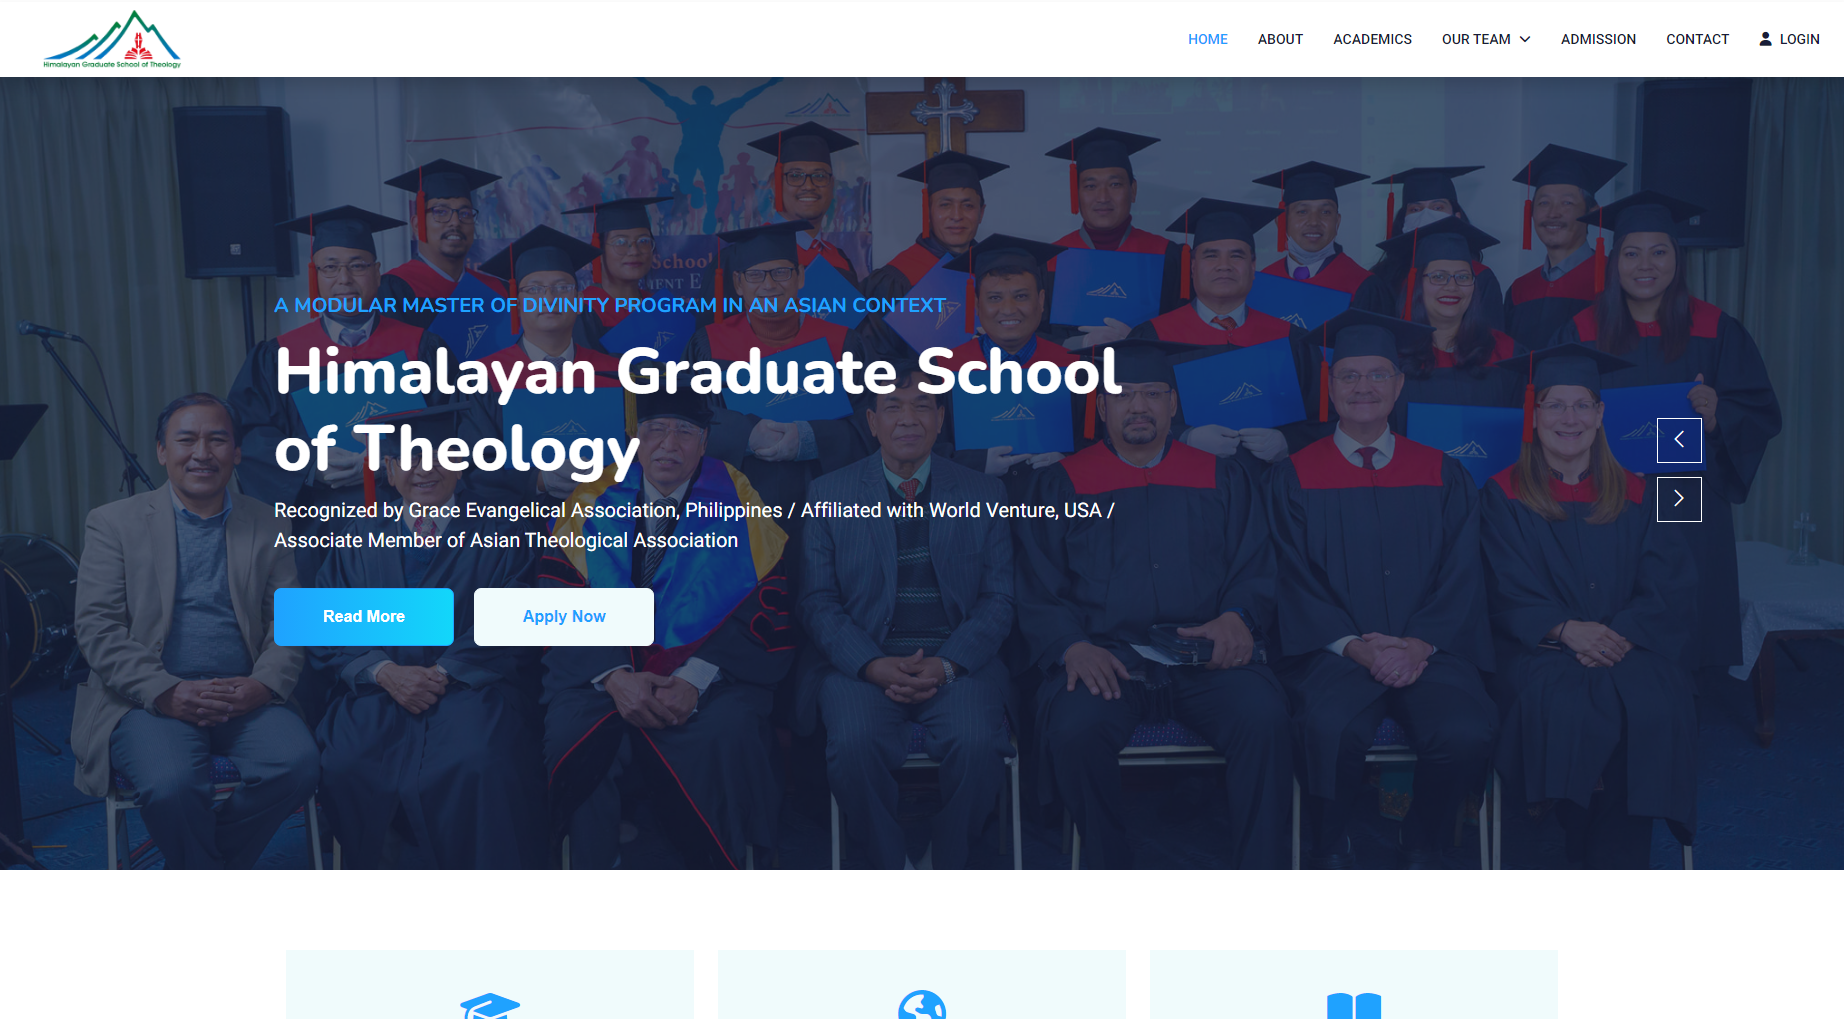This screenshot has width=1844, height=1019.
Task: Go to the About page
Action: 1280,39
